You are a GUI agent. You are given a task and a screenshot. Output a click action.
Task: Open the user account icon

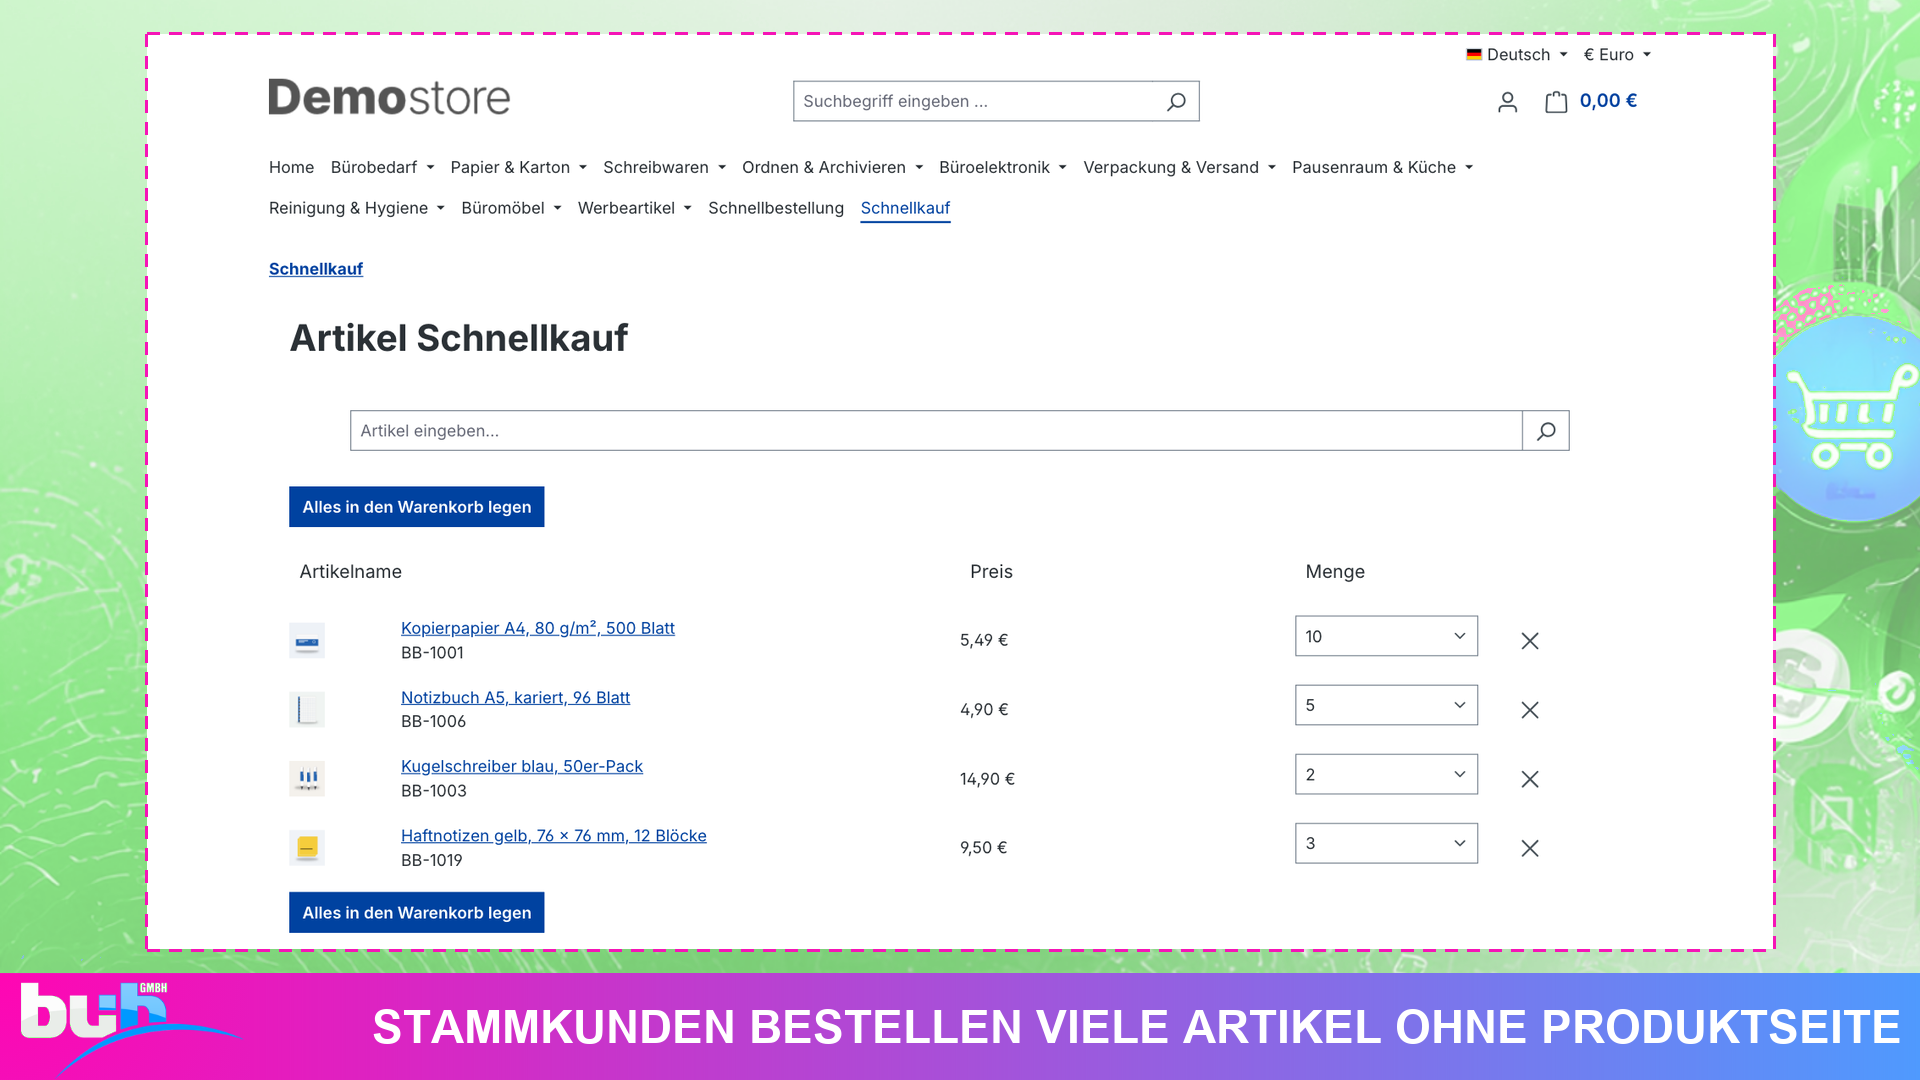[1507, 102]
